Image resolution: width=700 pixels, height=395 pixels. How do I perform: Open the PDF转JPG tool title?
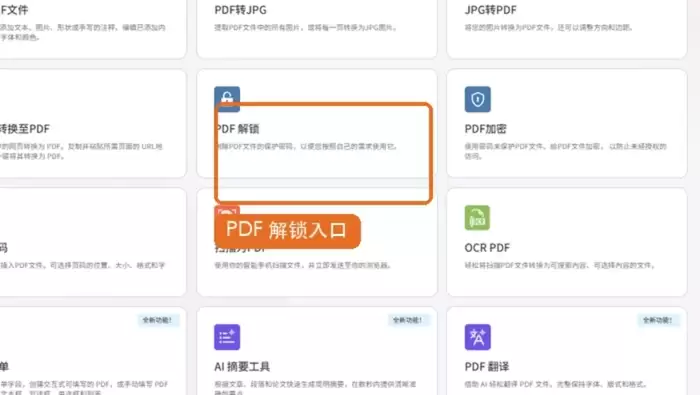pyautogui.click(x=240, y=10)
